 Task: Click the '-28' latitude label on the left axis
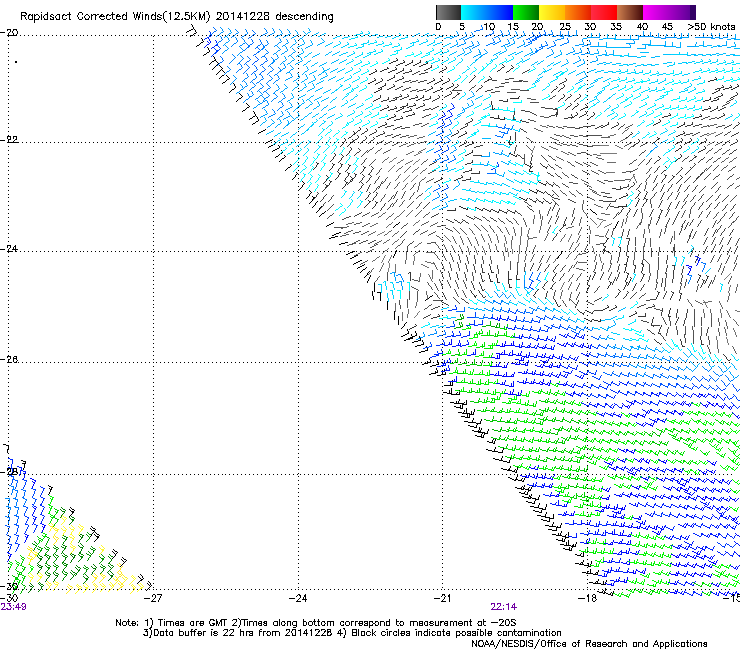9,472
